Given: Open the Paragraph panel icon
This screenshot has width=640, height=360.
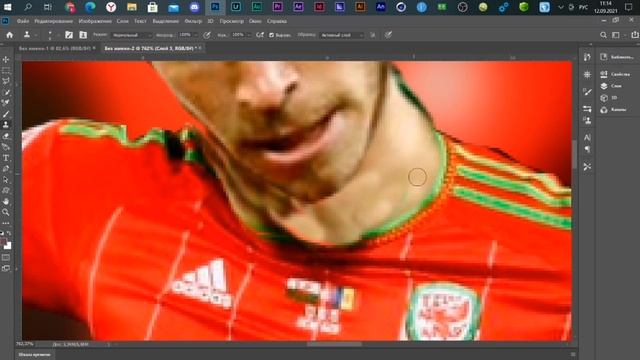Looking at the screenshot, I should point(587,149).
